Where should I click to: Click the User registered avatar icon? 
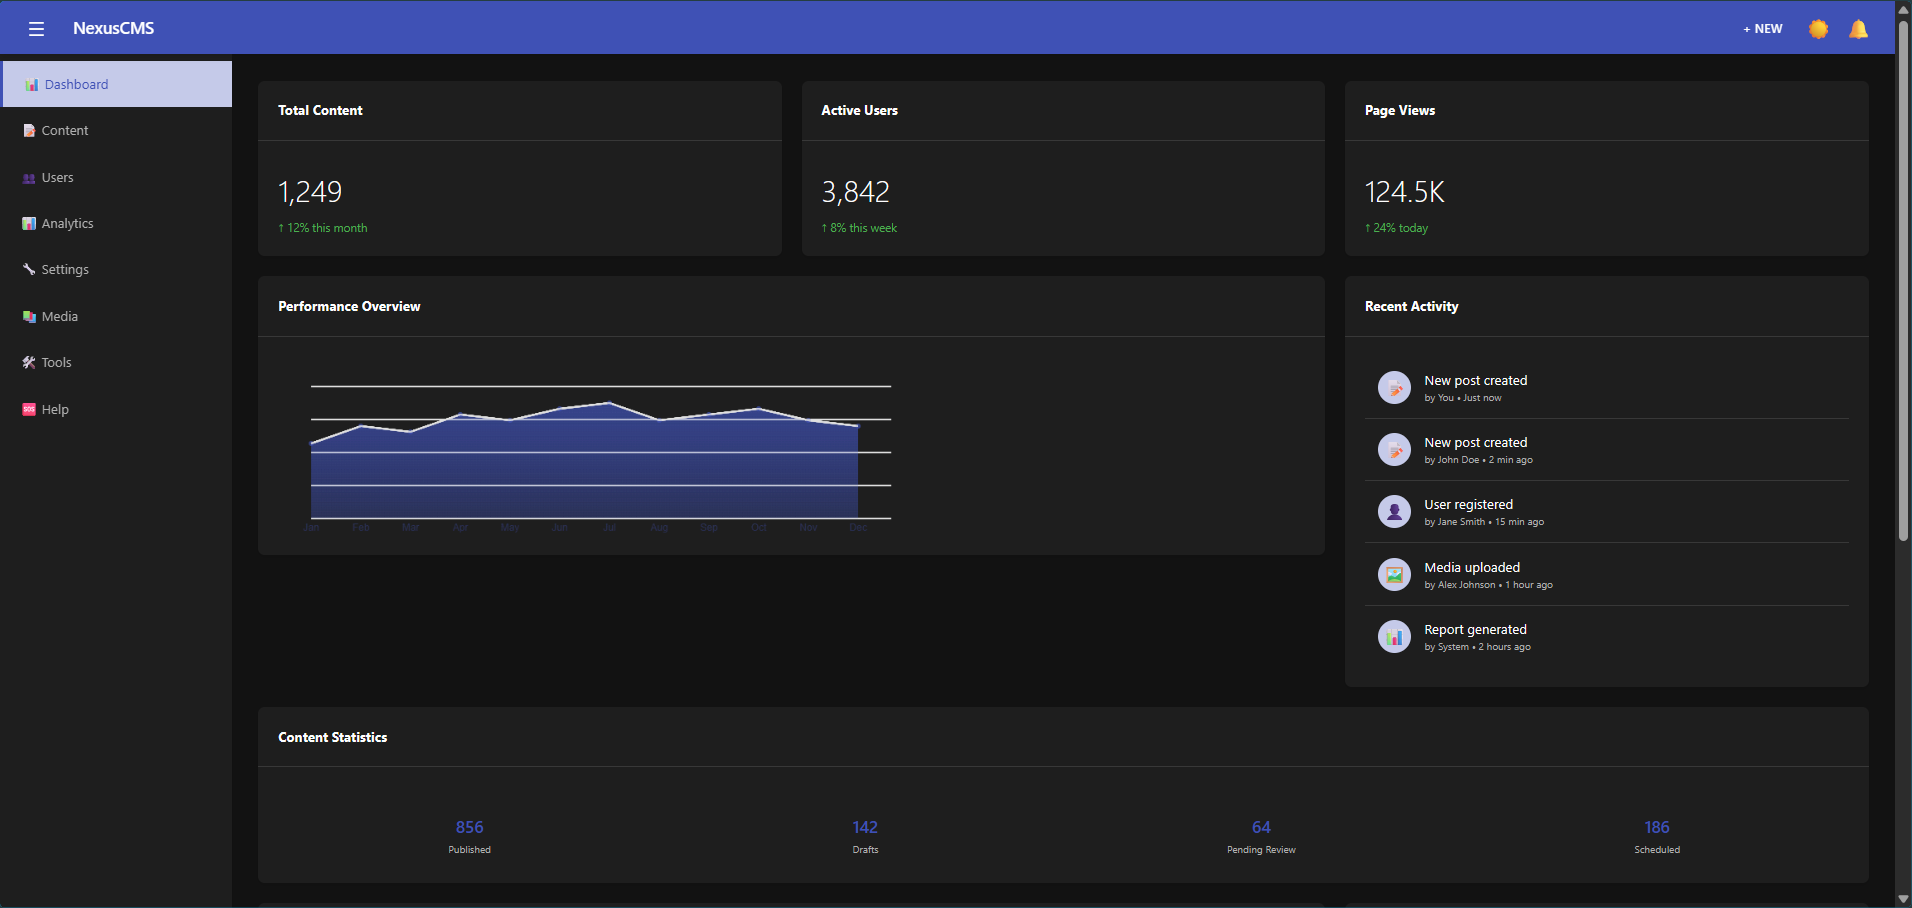pos(1394,512)
